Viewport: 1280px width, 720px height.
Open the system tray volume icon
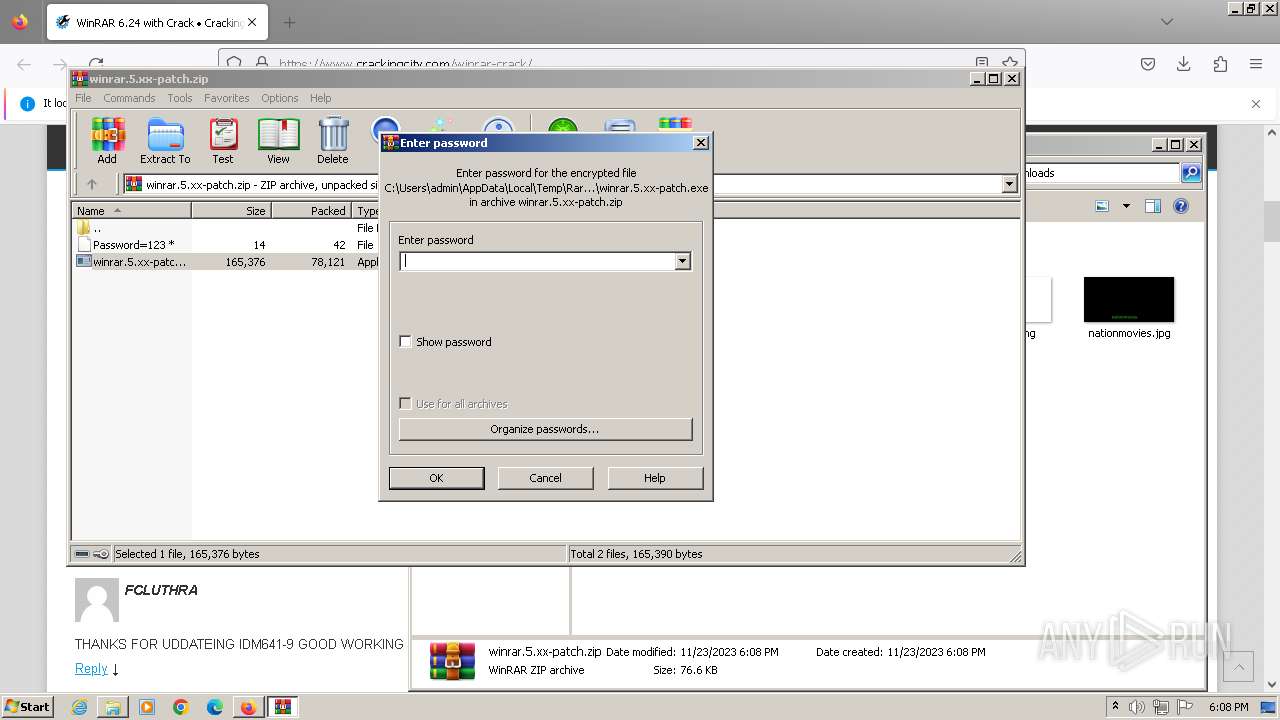tap(1137, 707)
